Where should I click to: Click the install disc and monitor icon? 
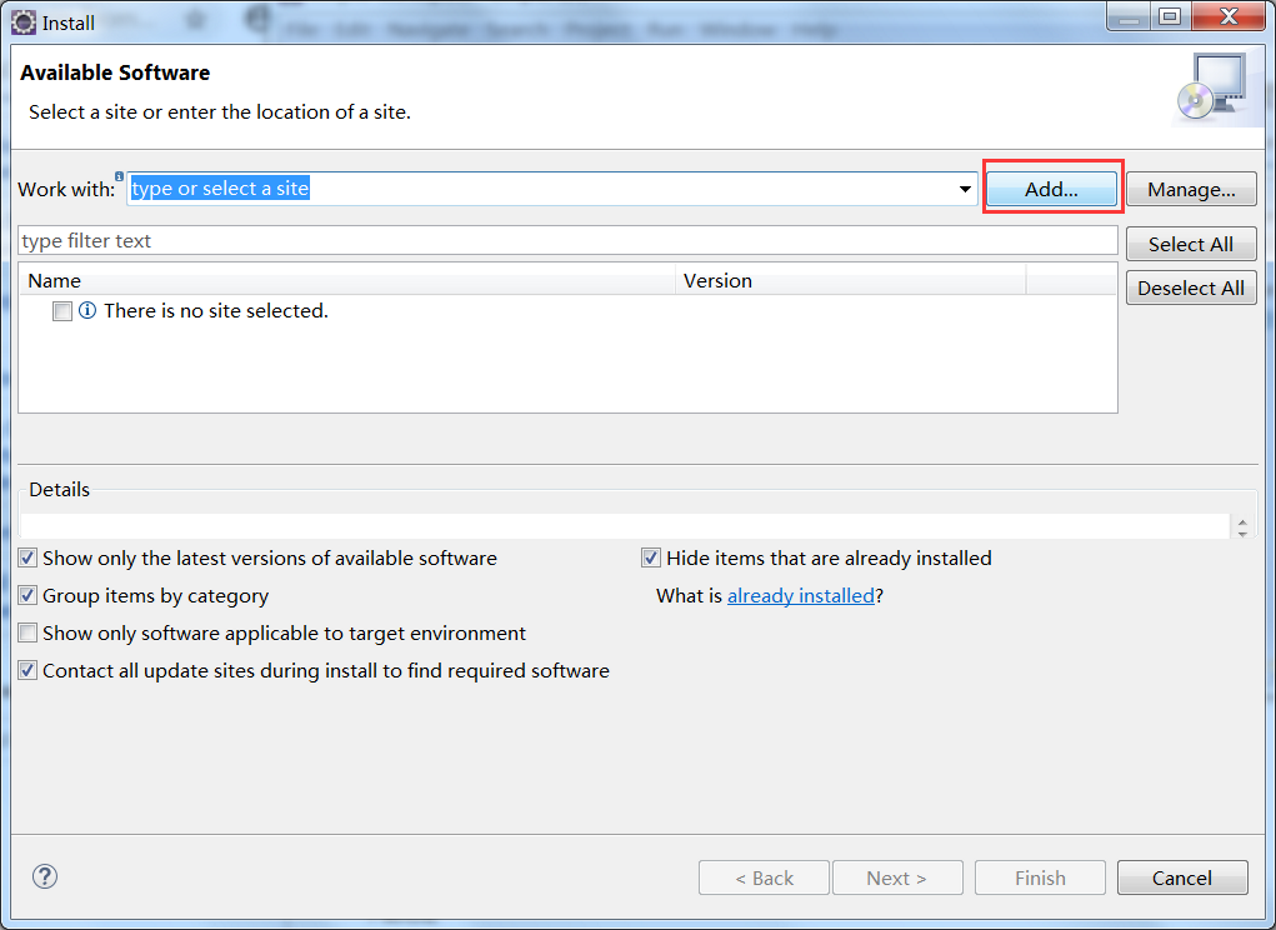[x=1211, y=88]
